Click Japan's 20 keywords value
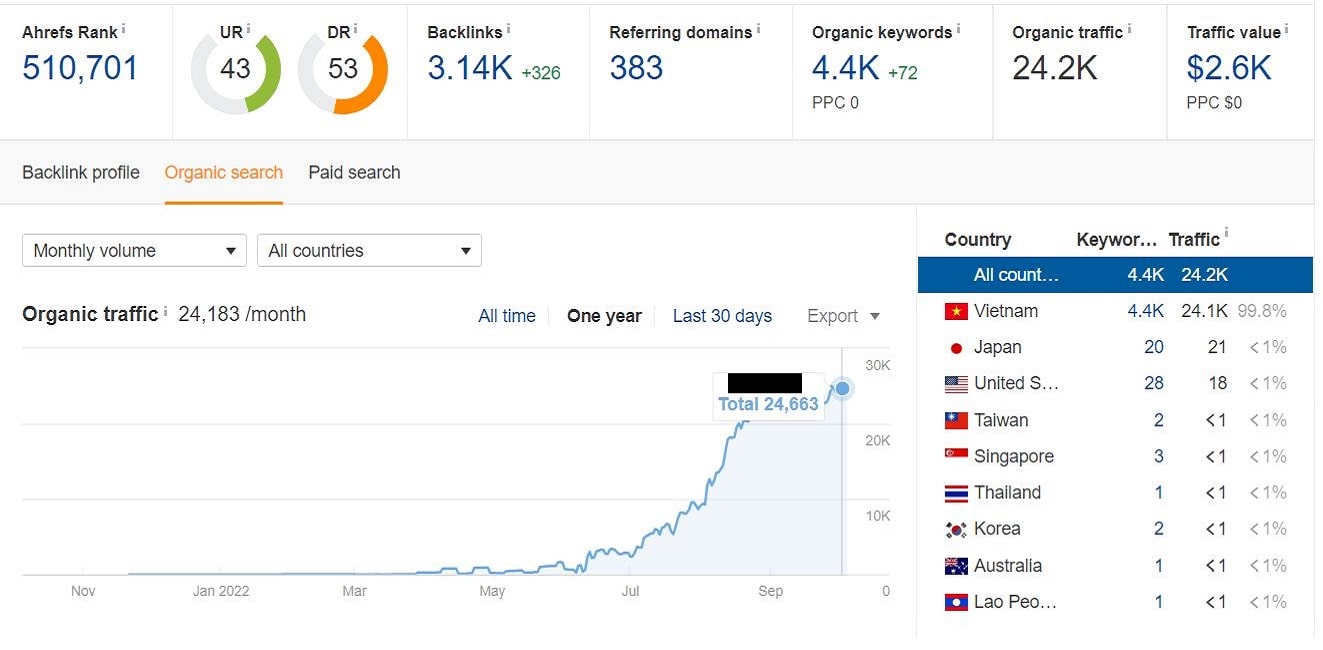The image size is (1323, 650). 1154,347
